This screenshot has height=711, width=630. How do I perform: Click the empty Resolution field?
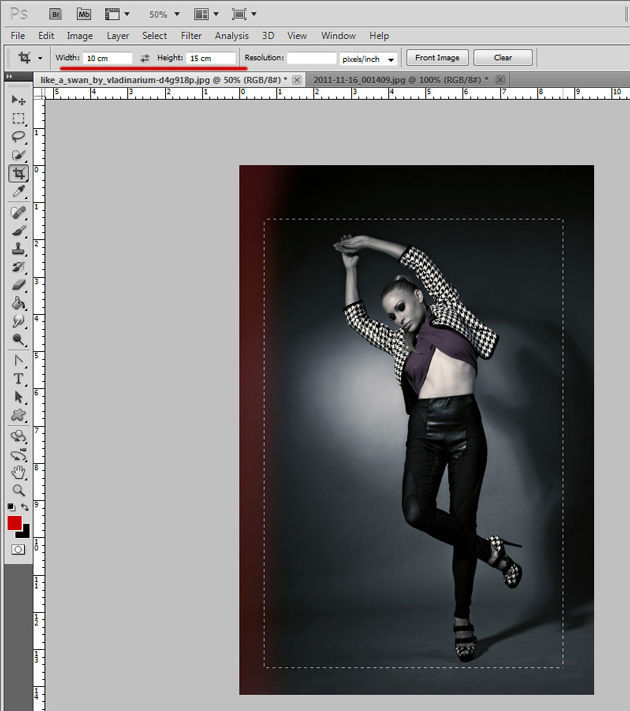click(x=312, y=58)
